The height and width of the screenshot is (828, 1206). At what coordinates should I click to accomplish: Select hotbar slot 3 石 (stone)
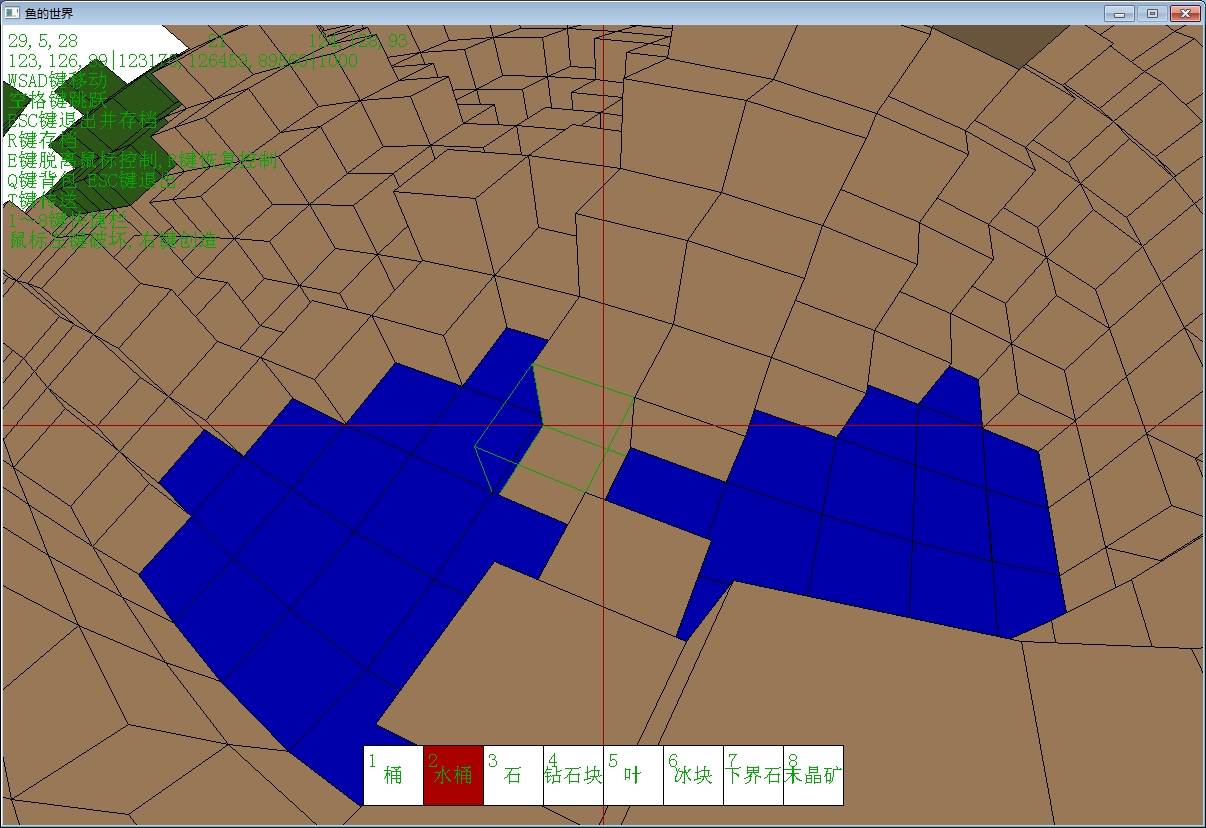coord(513,775)
